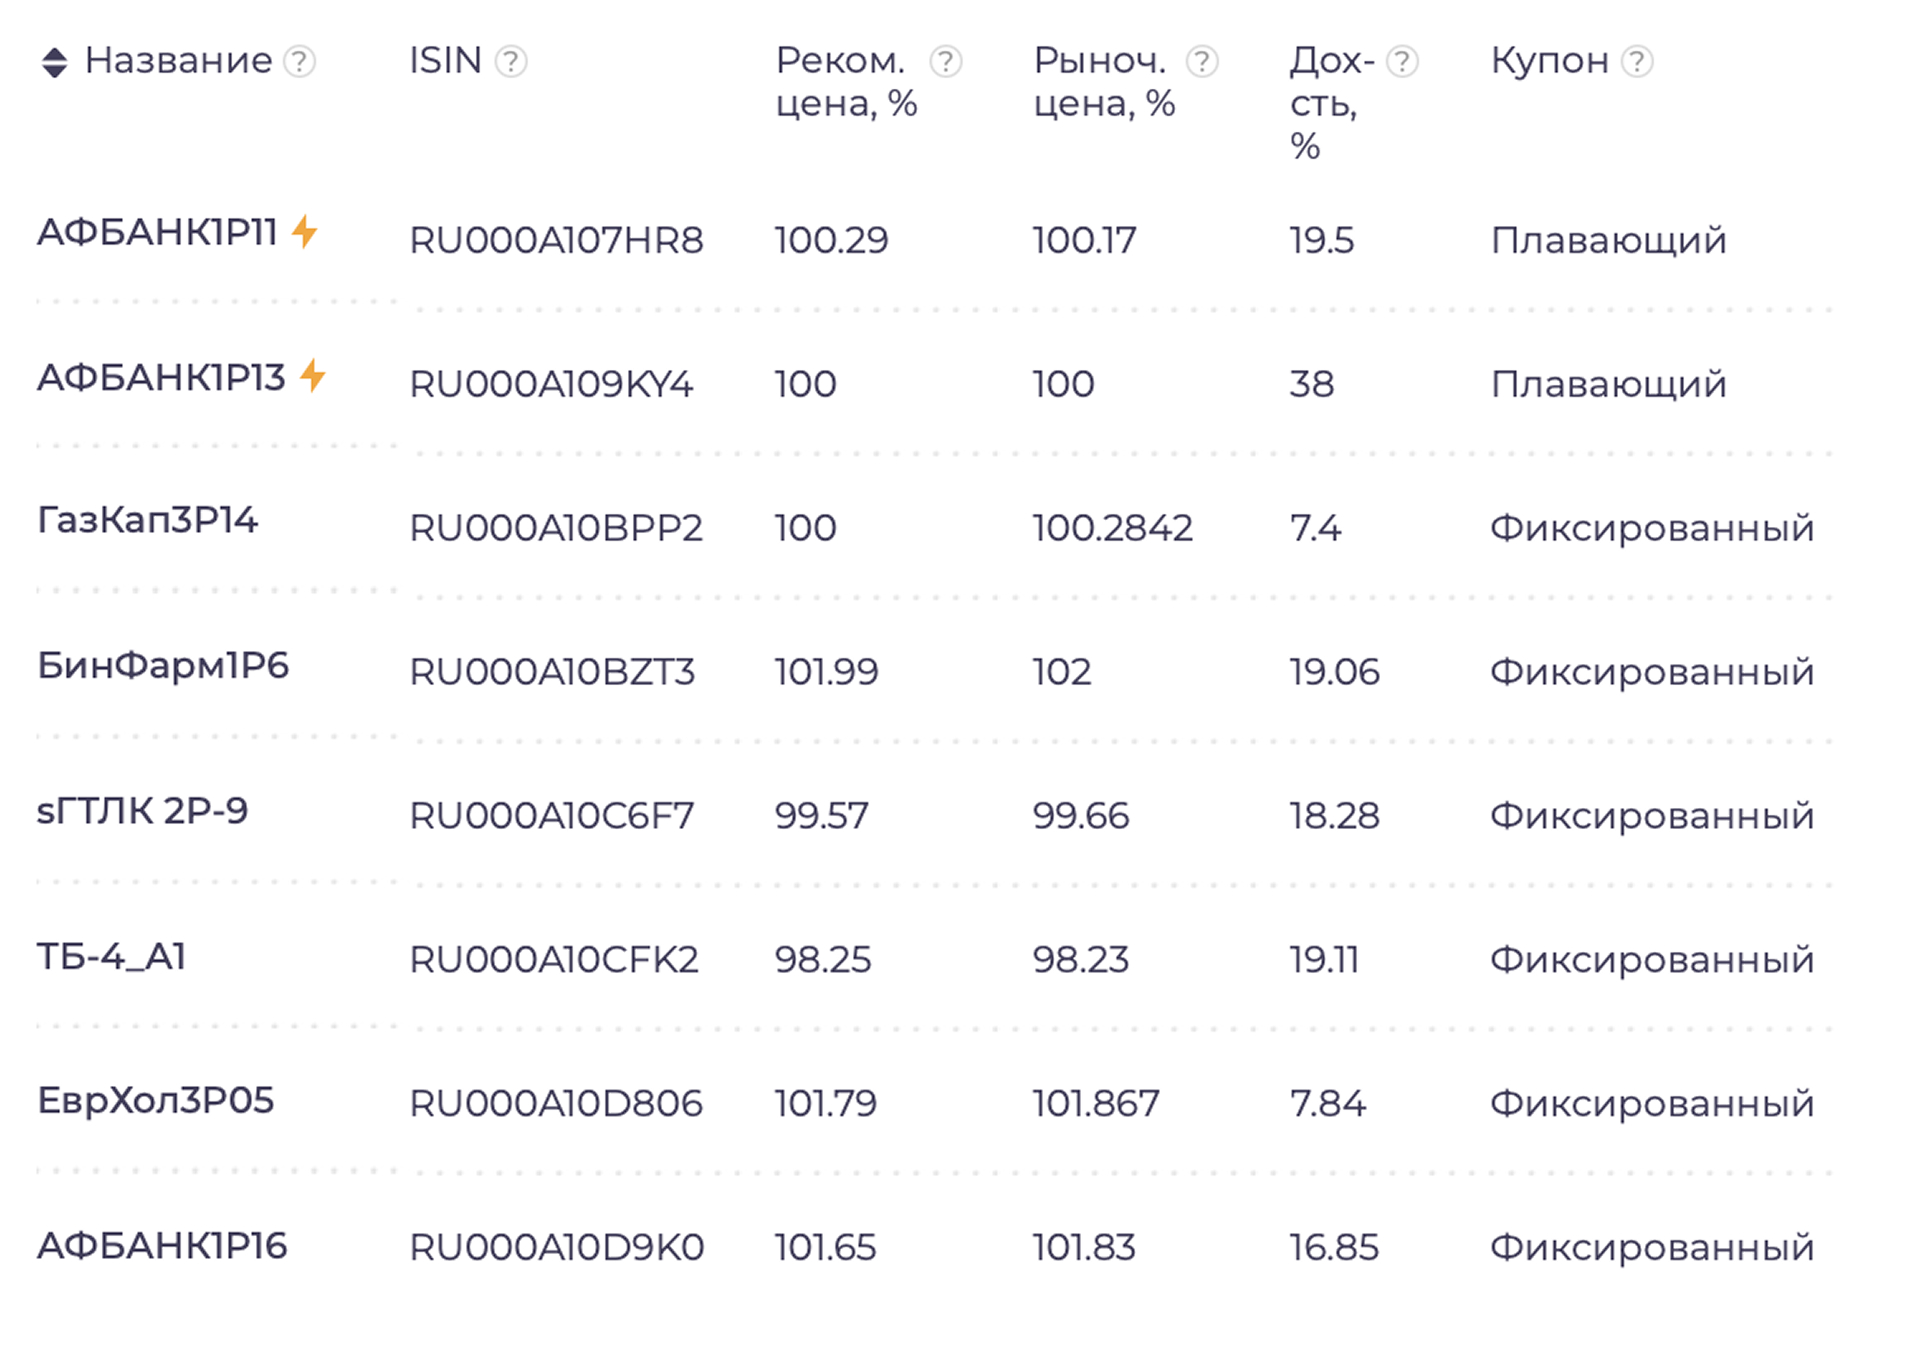This screenshot has width=1911, height=1356.
Task: Click the ISIN column help icon
Action: (511, 62)
